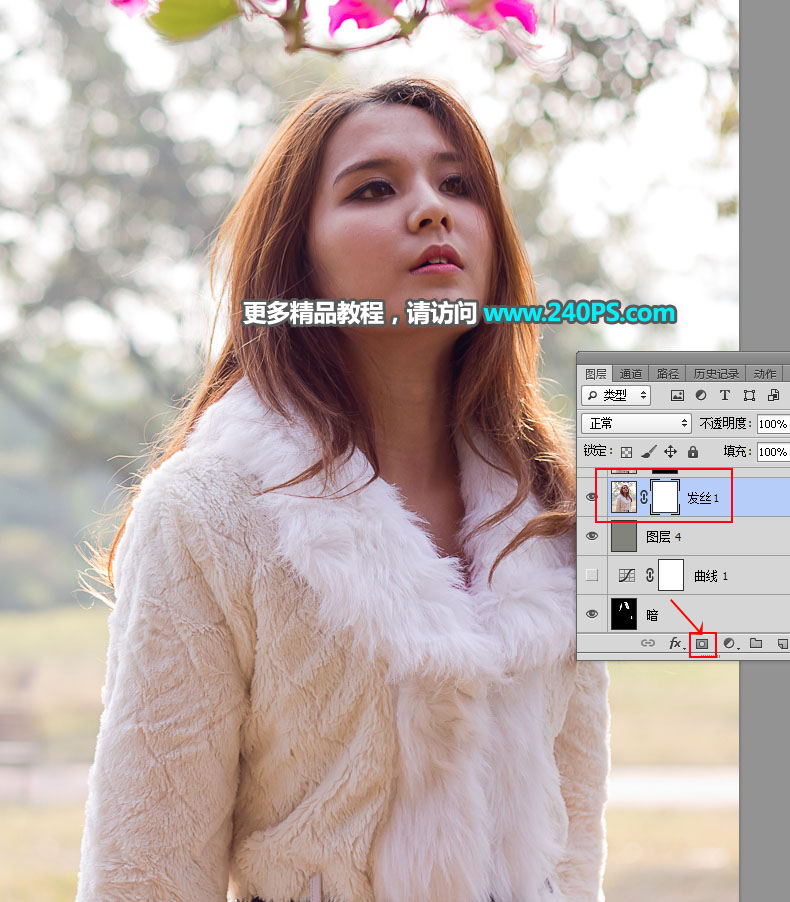Click the link layers chain icon
This screenshot has height=902, width=790.
tap(648, 643)
